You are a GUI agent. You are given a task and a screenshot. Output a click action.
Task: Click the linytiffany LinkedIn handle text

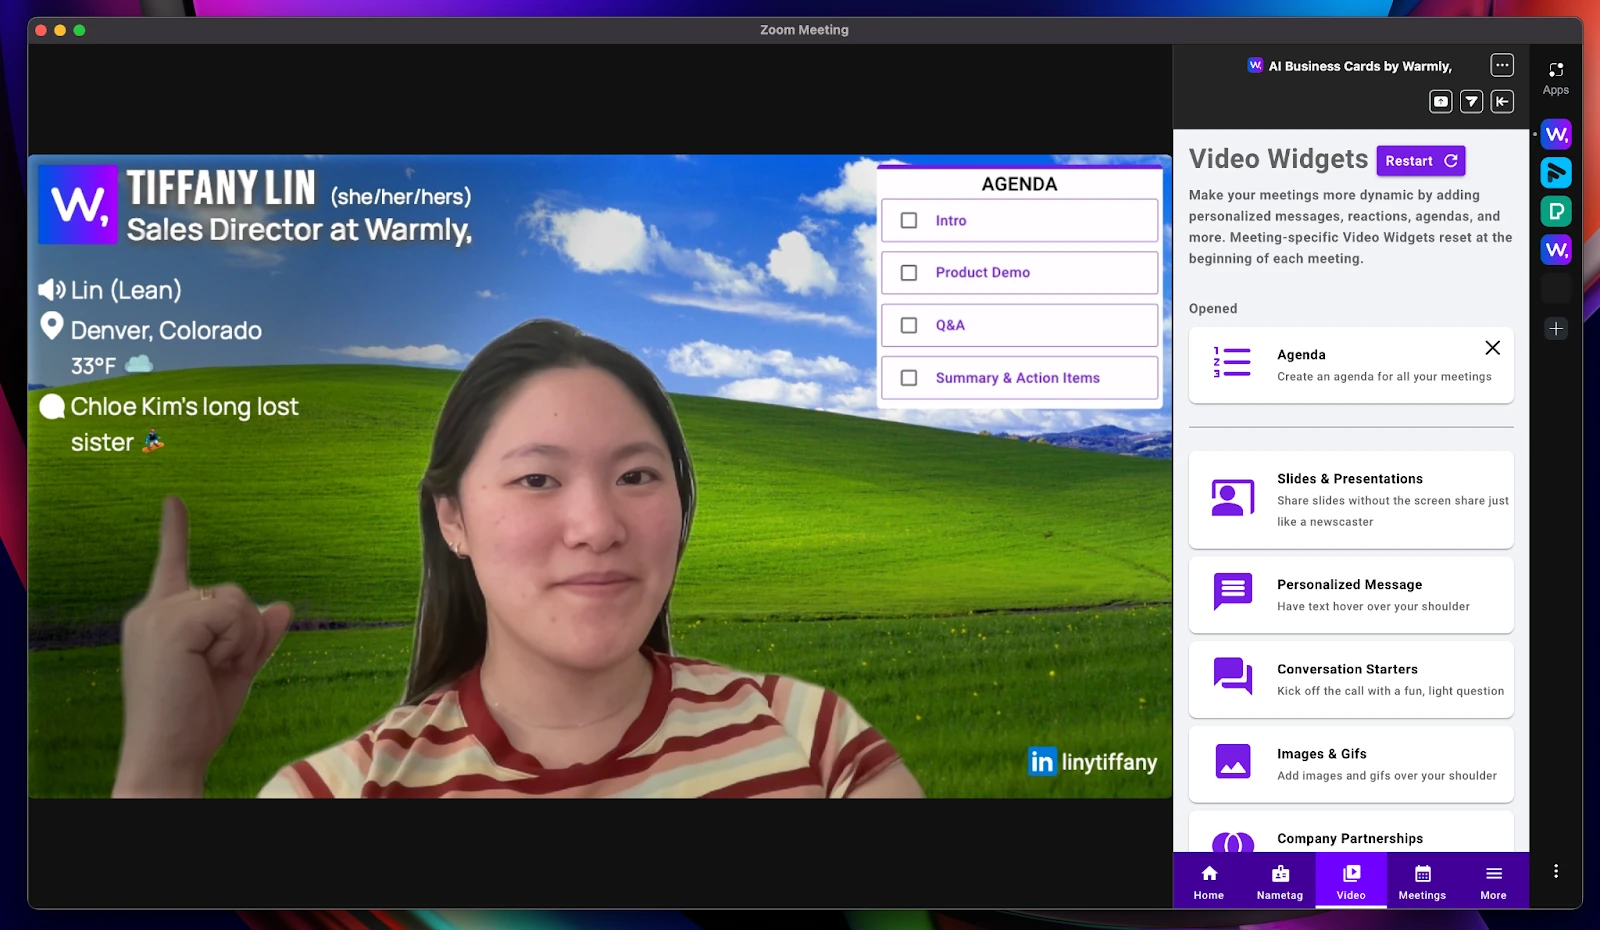click(1109, 762)
